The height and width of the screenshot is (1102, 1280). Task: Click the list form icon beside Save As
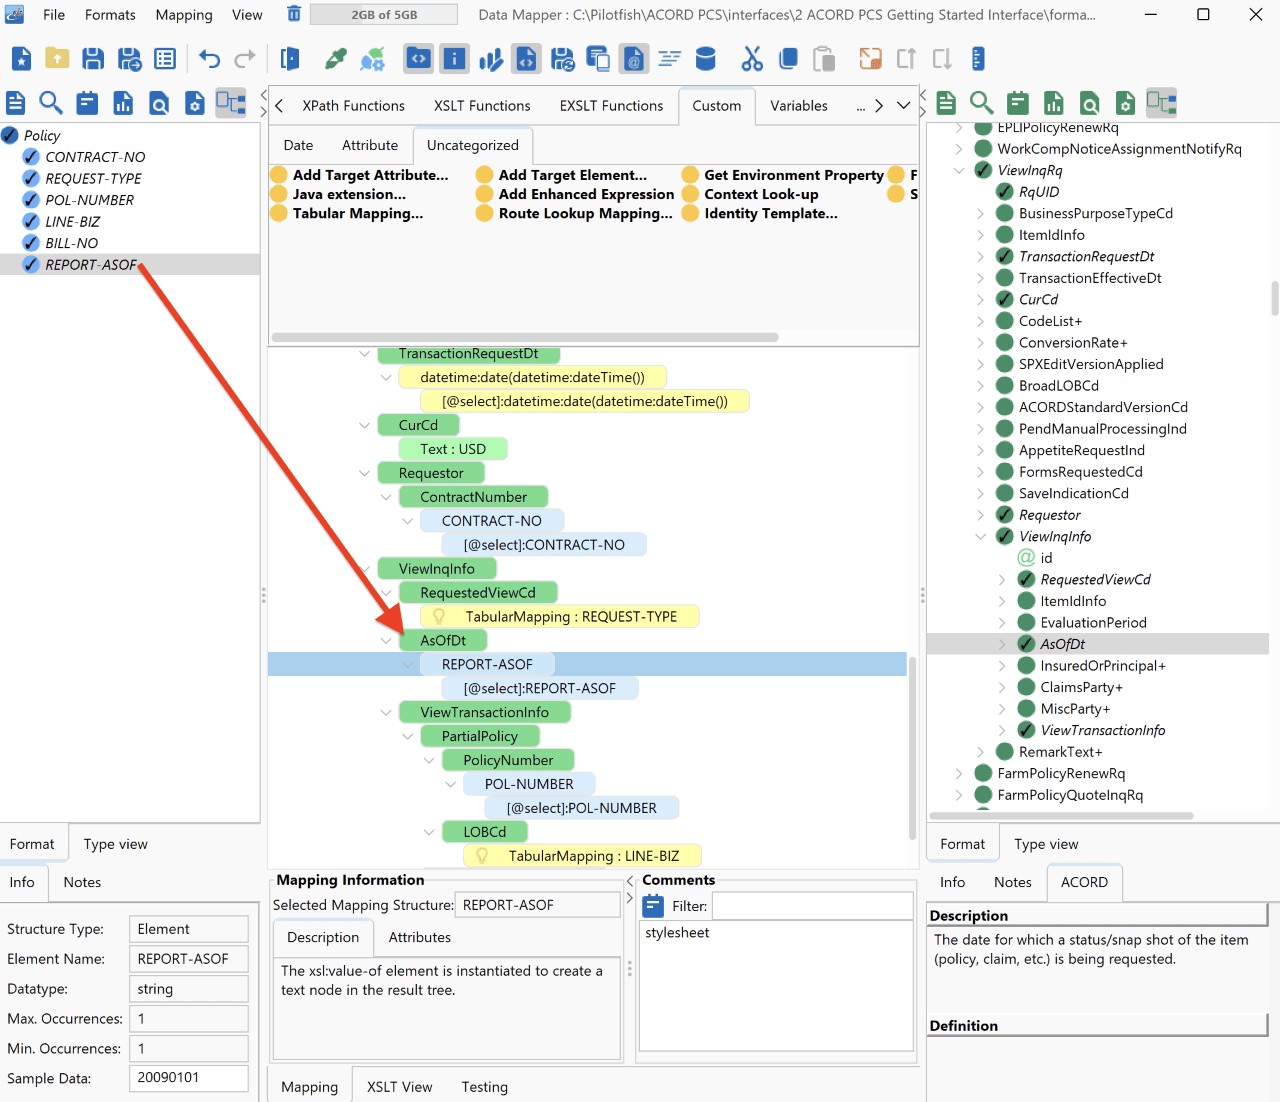point(165,59)
